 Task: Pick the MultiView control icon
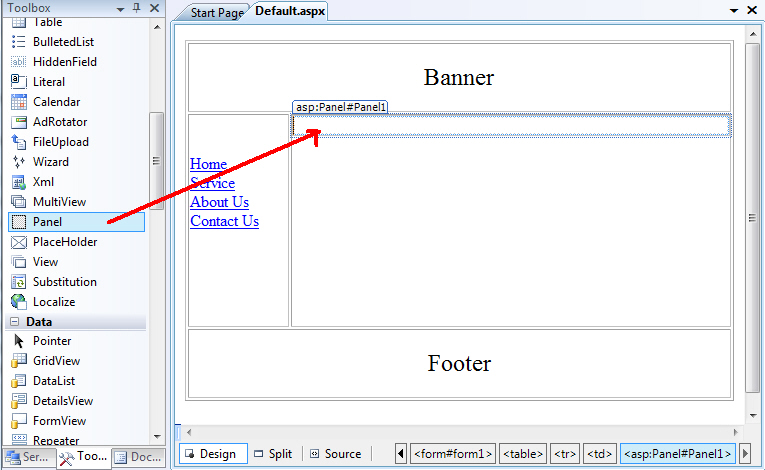coord(19,202)
